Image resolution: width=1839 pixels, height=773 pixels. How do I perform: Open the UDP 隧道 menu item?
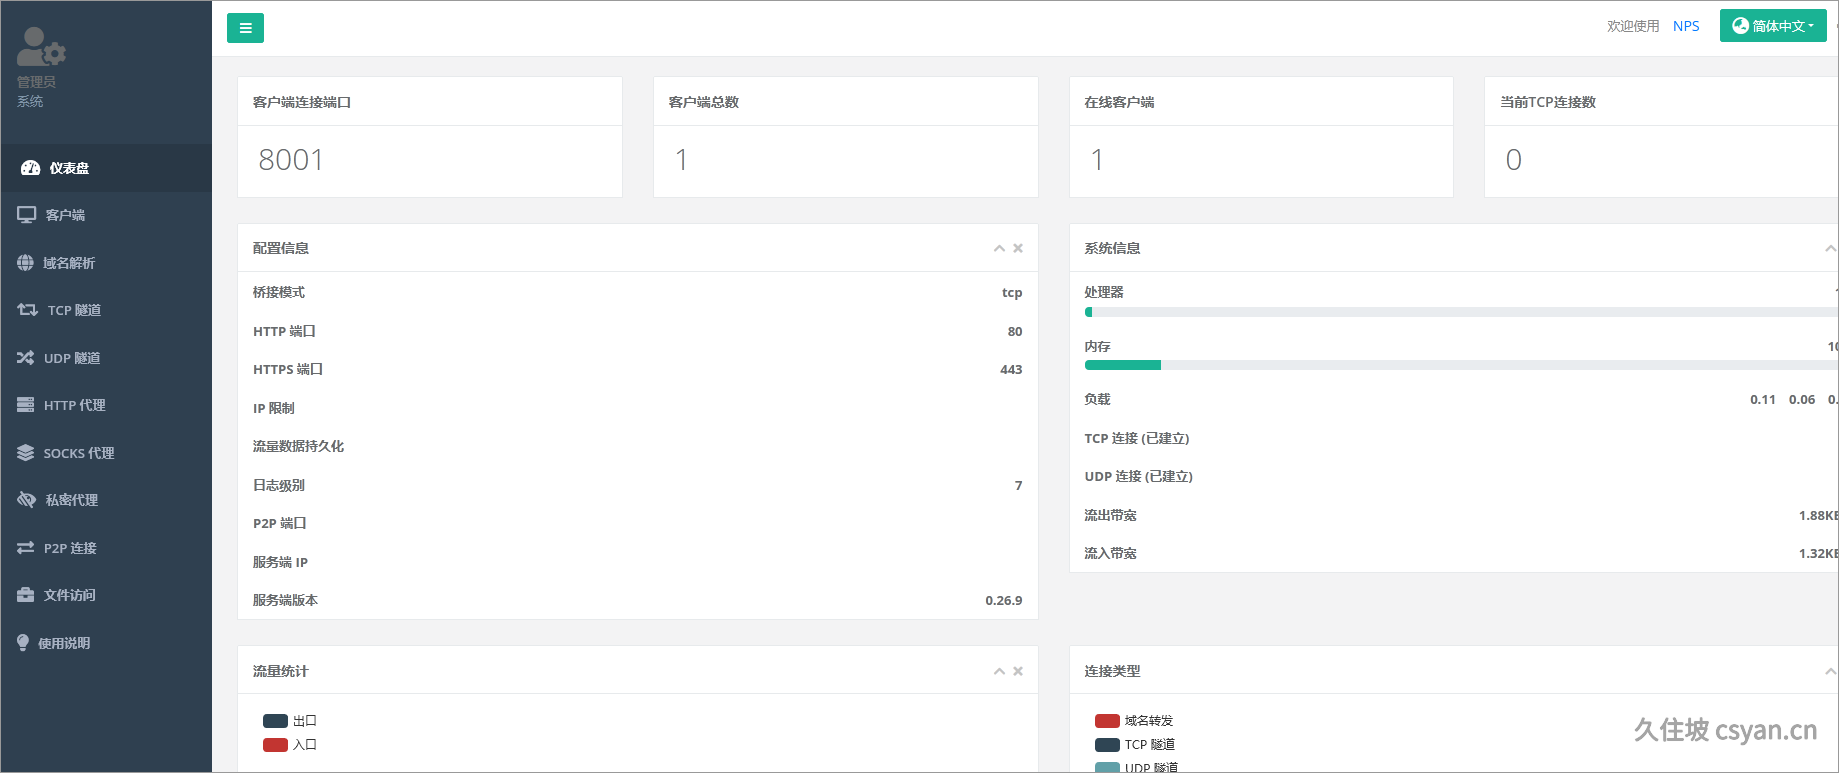click(x=106, y=358)
